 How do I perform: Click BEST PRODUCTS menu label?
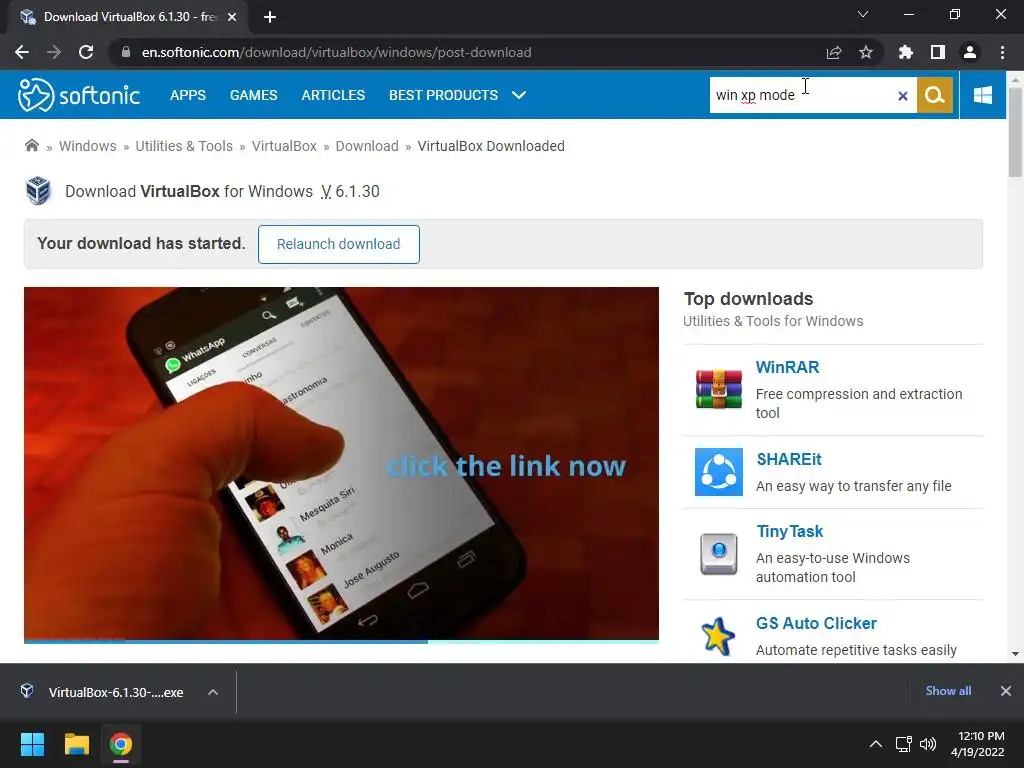click(443, 95)
